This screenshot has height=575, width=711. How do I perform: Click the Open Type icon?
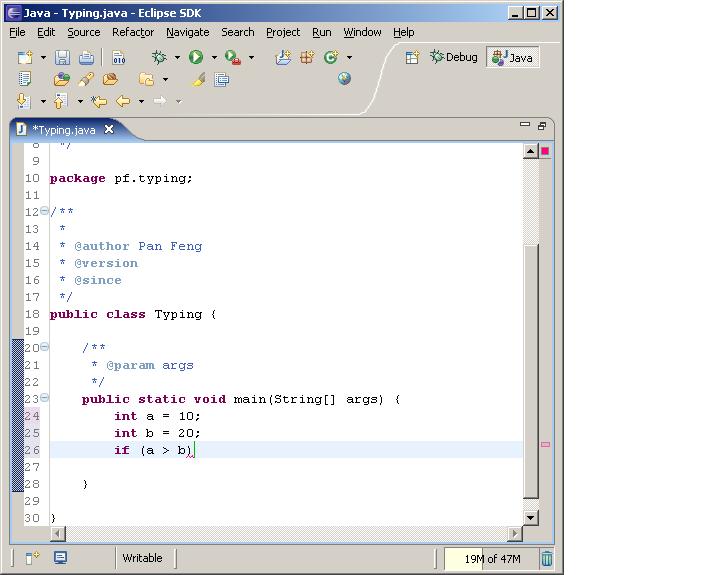tap(62, 79)
